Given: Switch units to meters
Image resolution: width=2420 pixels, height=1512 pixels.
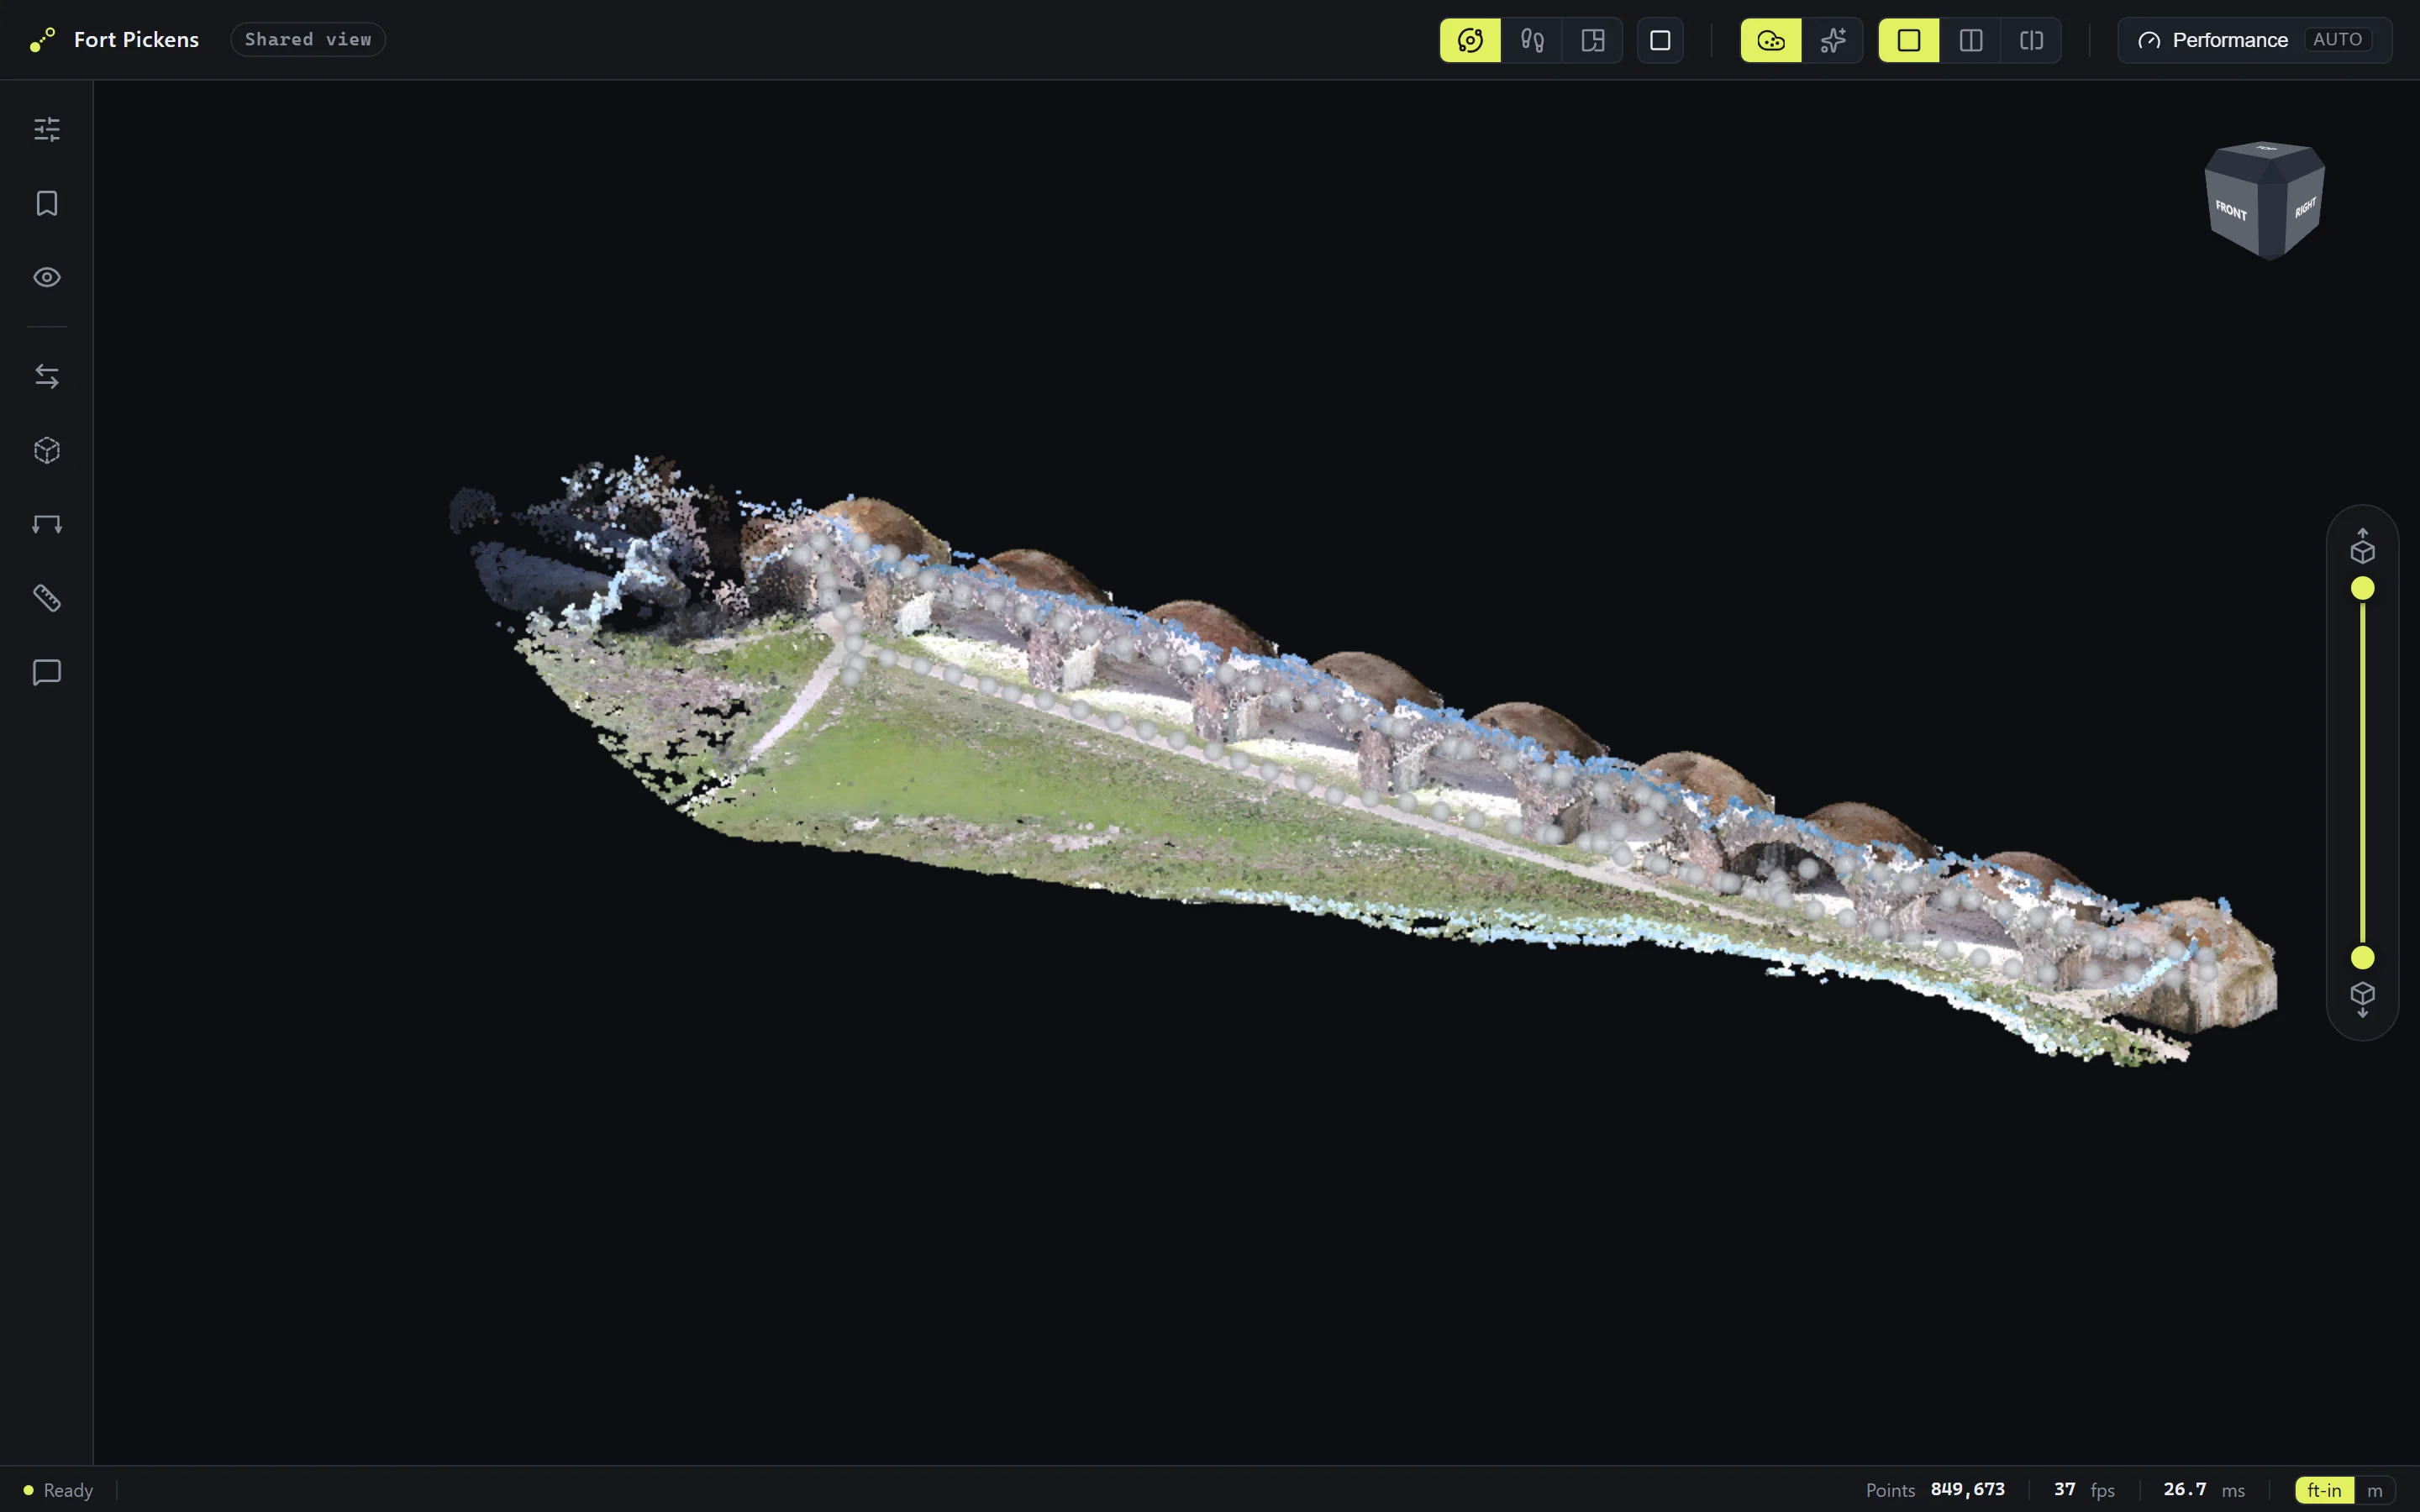Looking at the screenshot, I should point(2375,1490).
